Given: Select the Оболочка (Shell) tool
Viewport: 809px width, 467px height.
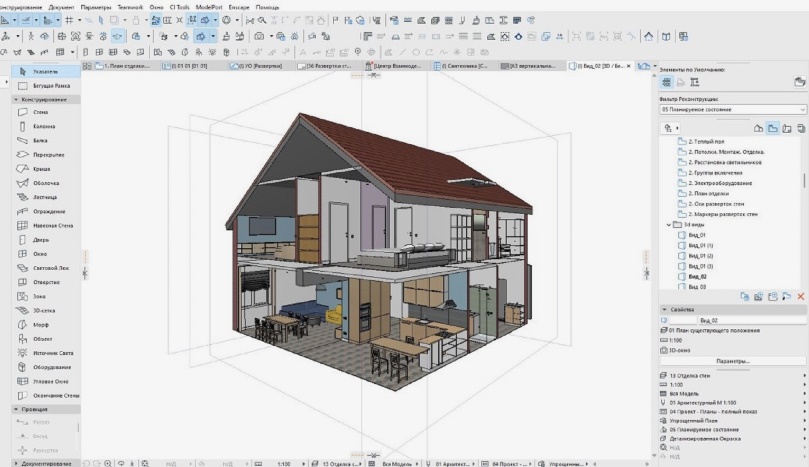Looking at the screenshot, I should 45,183.
